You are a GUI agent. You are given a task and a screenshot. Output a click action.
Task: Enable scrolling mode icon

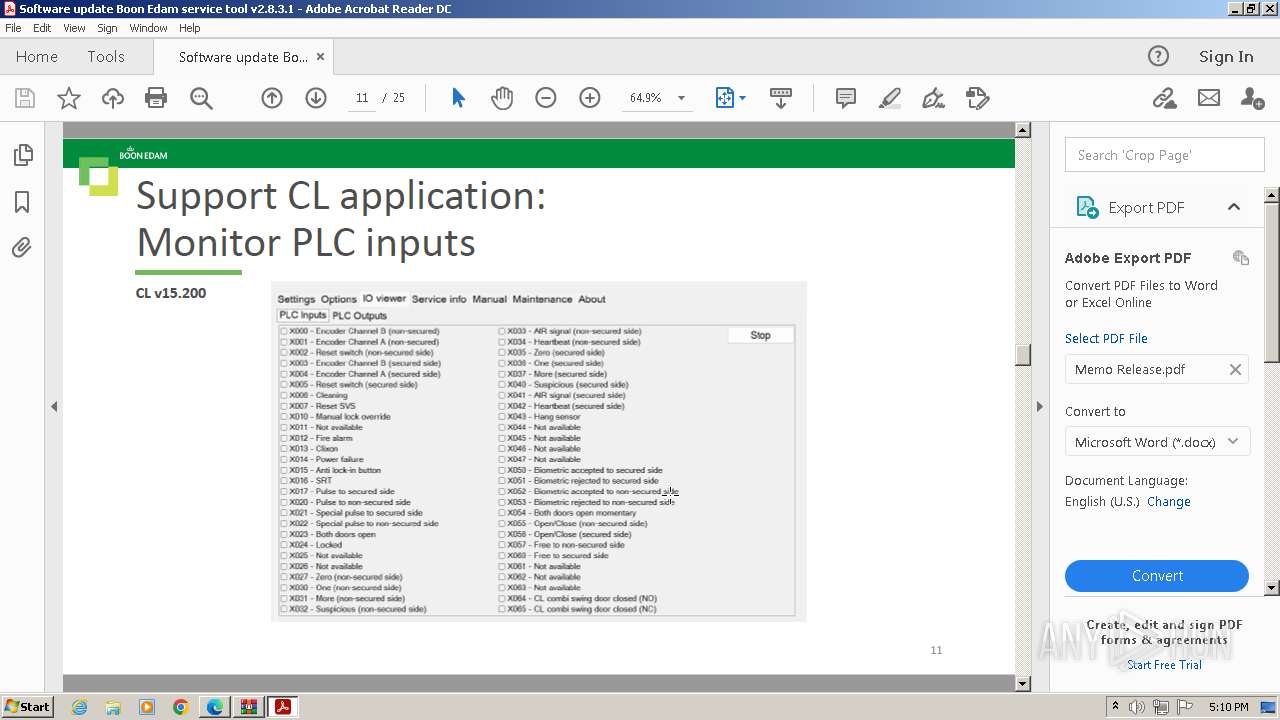point(781,98)
